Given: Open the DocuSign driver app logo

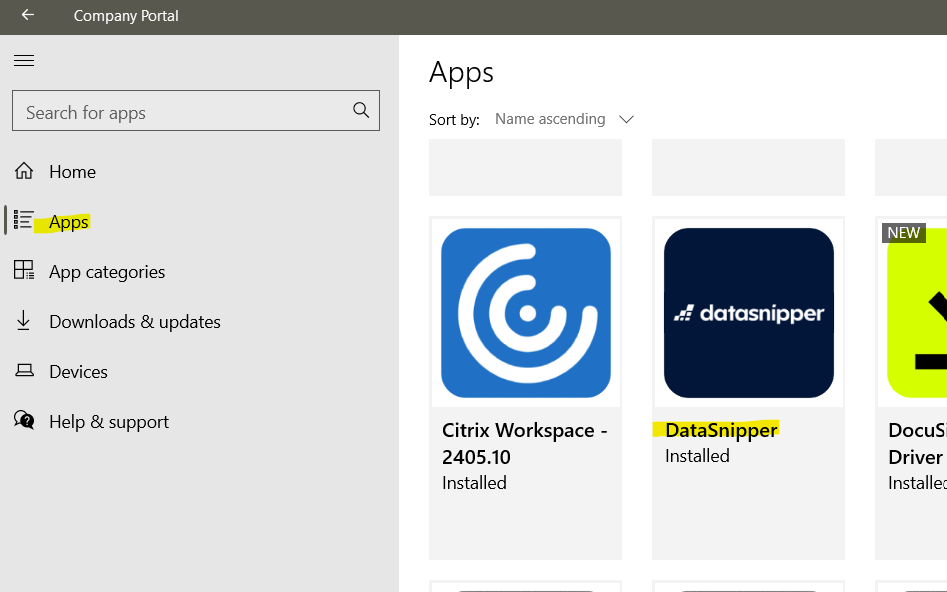Looking at the screenshot, I should pyautogui.click(x=917, y=313).
